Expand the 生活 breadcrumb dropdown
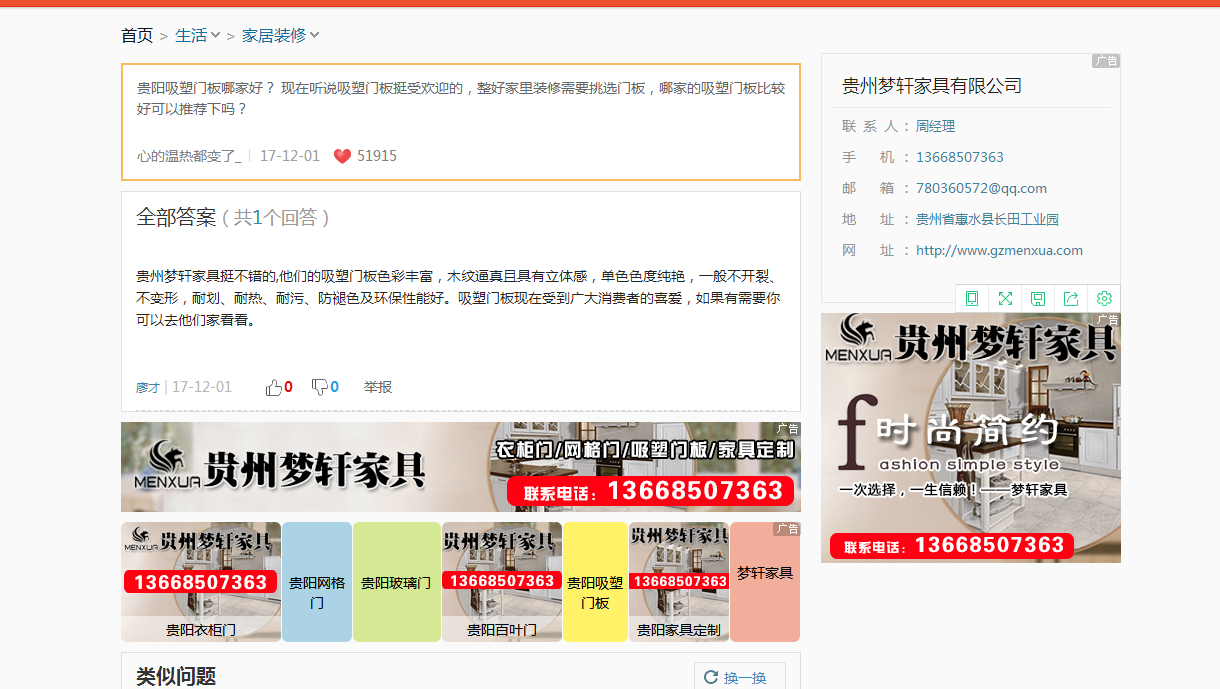Screen dimensions: 1220x689 point(215,35)
